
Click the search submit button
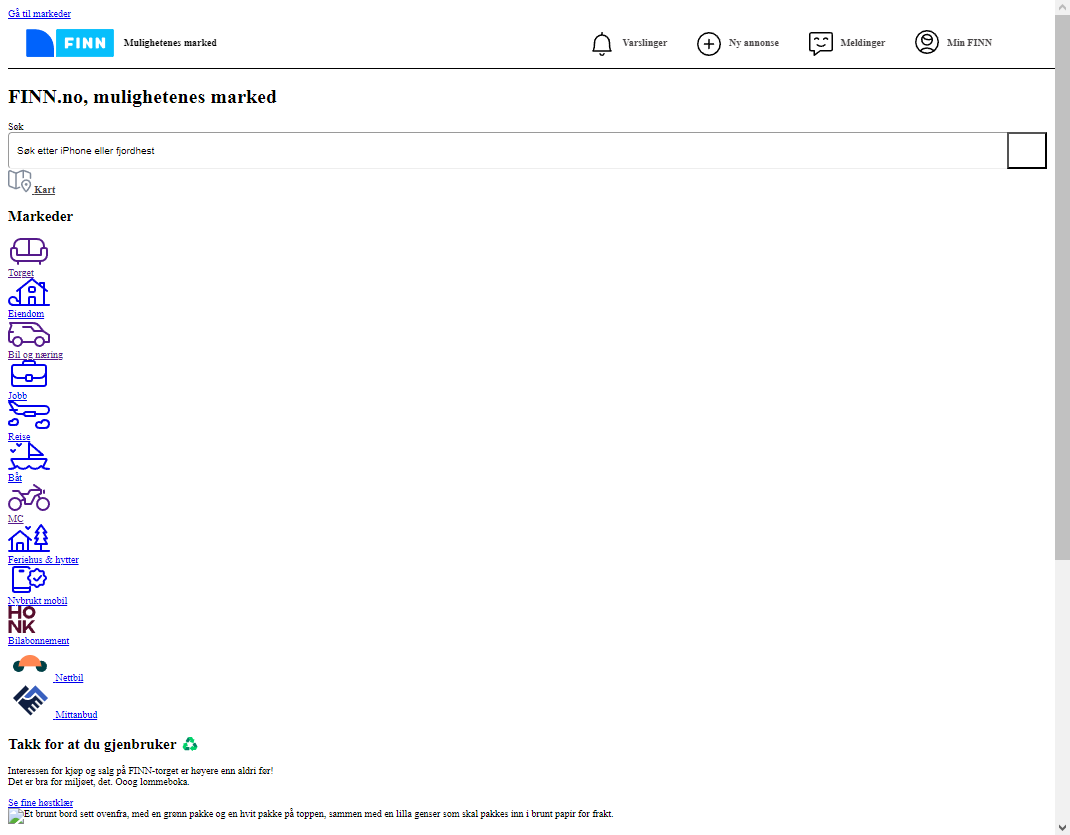click(x=1027, y=151)
